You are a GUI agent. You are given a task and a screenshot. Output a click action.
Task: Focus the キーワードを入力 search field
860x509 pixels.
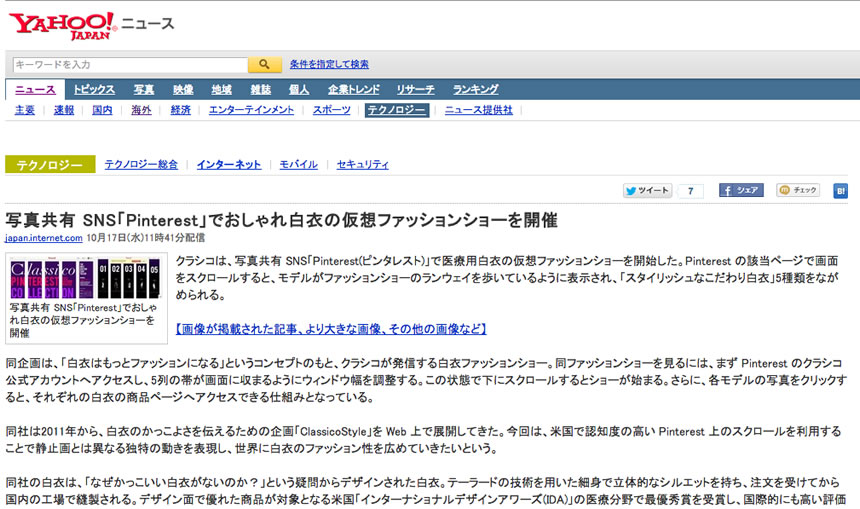pyautogui.click(x=131, y=65)
